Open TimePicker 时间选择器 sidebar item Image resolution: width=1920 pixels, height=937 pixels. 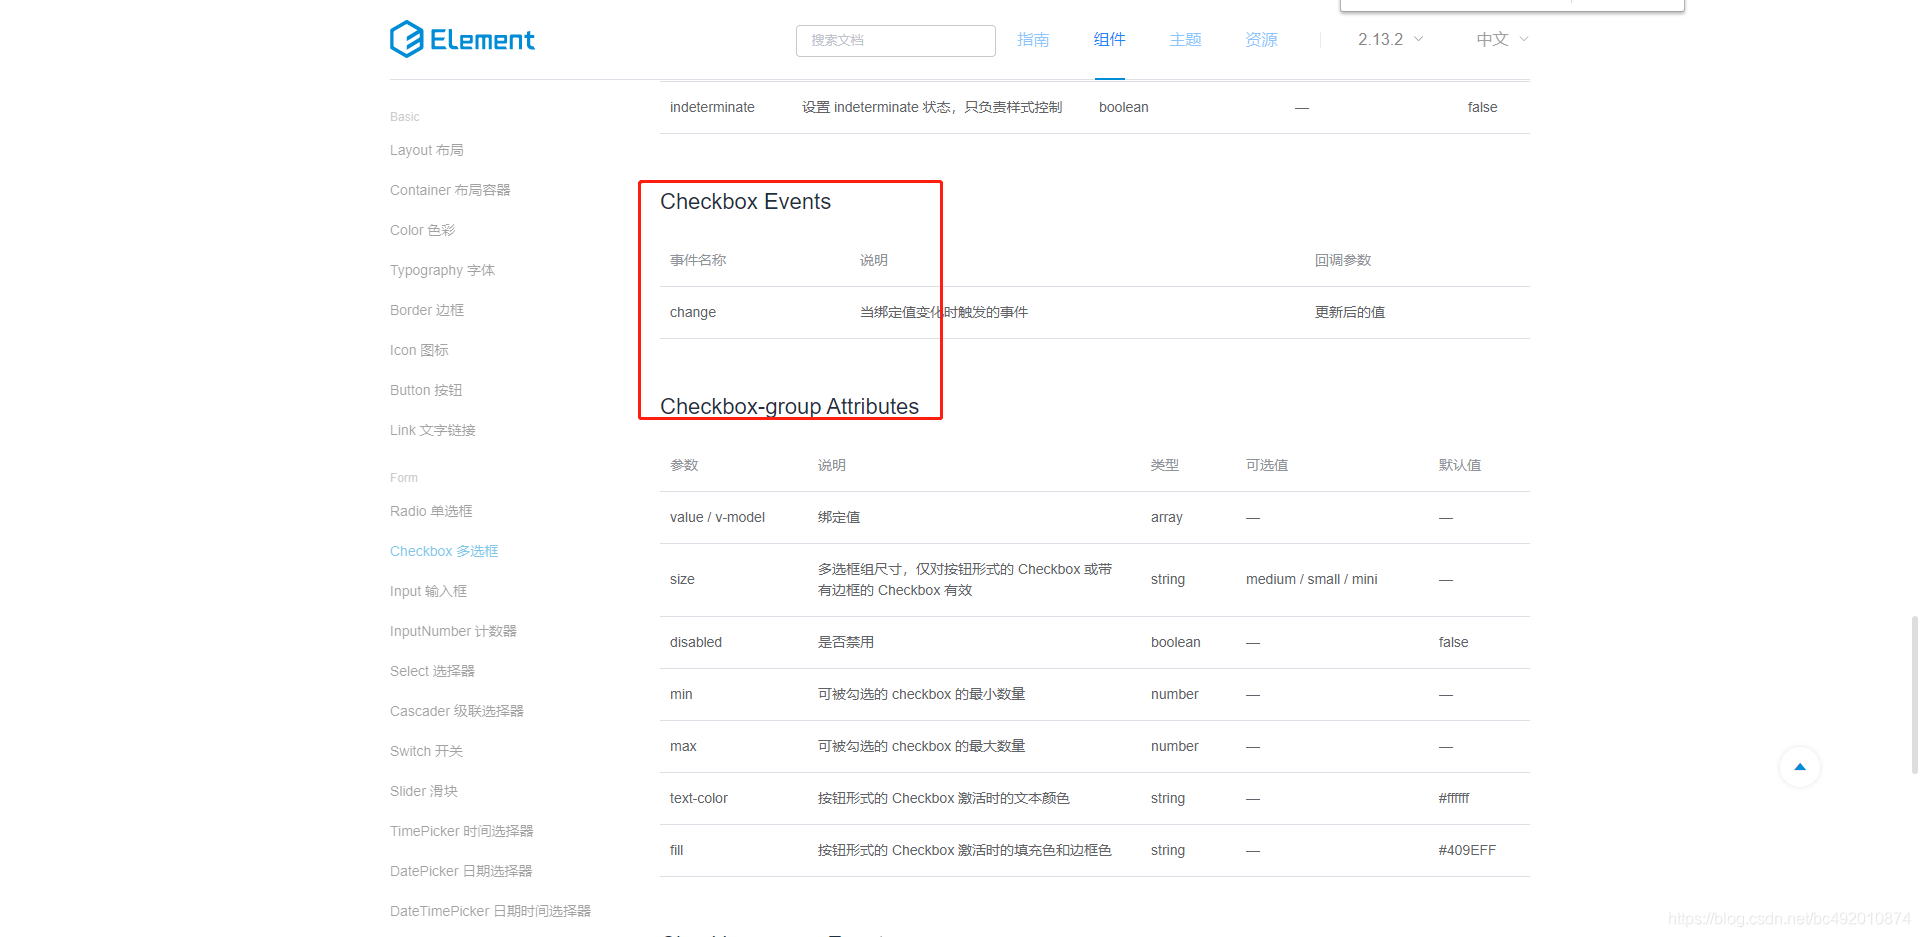461,831
